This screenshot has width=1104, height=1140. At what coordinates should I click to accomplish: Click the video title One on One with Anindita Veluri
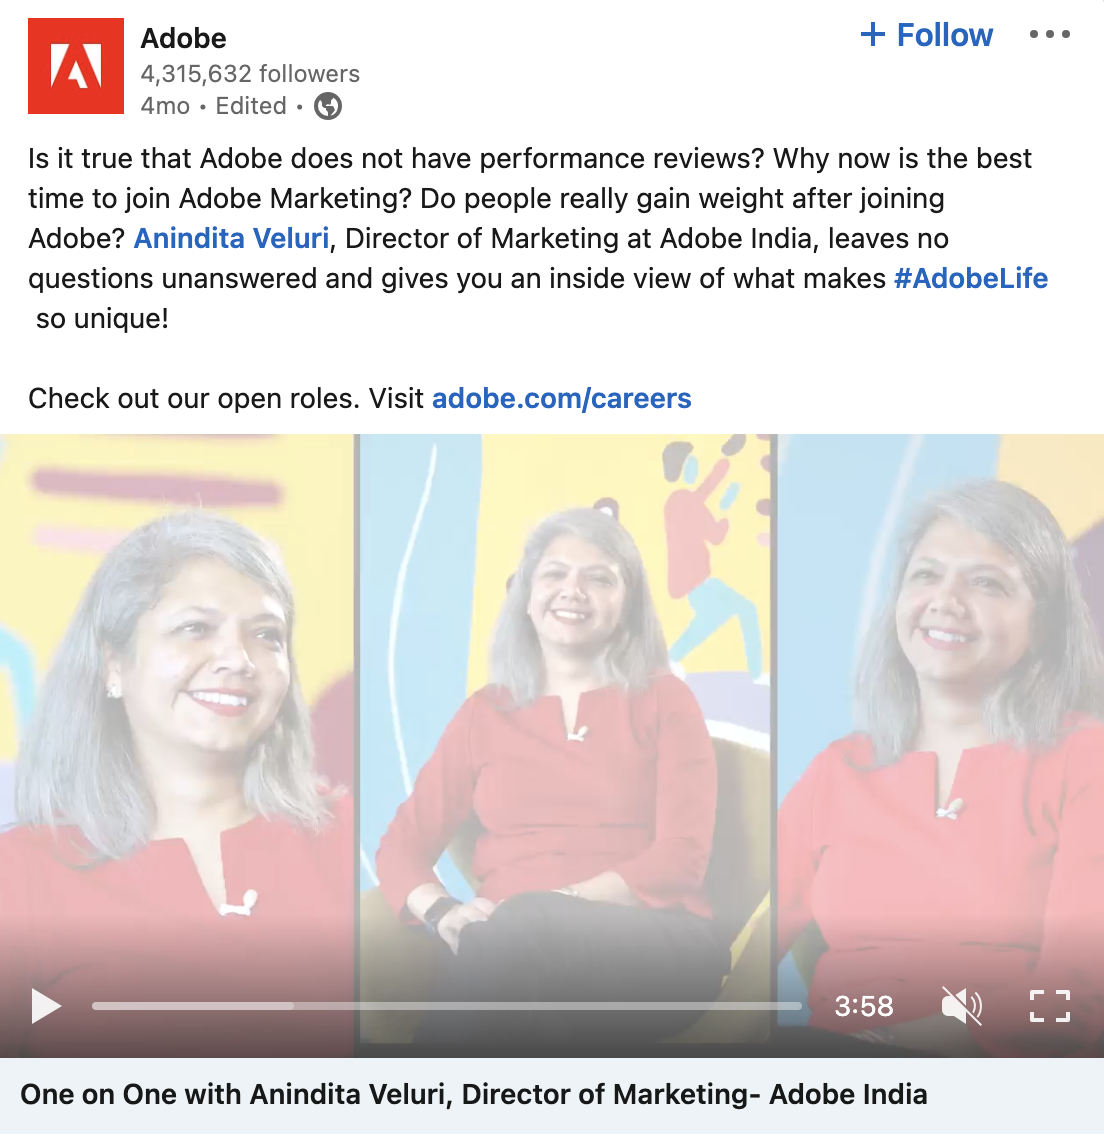tap(473, 1094)
